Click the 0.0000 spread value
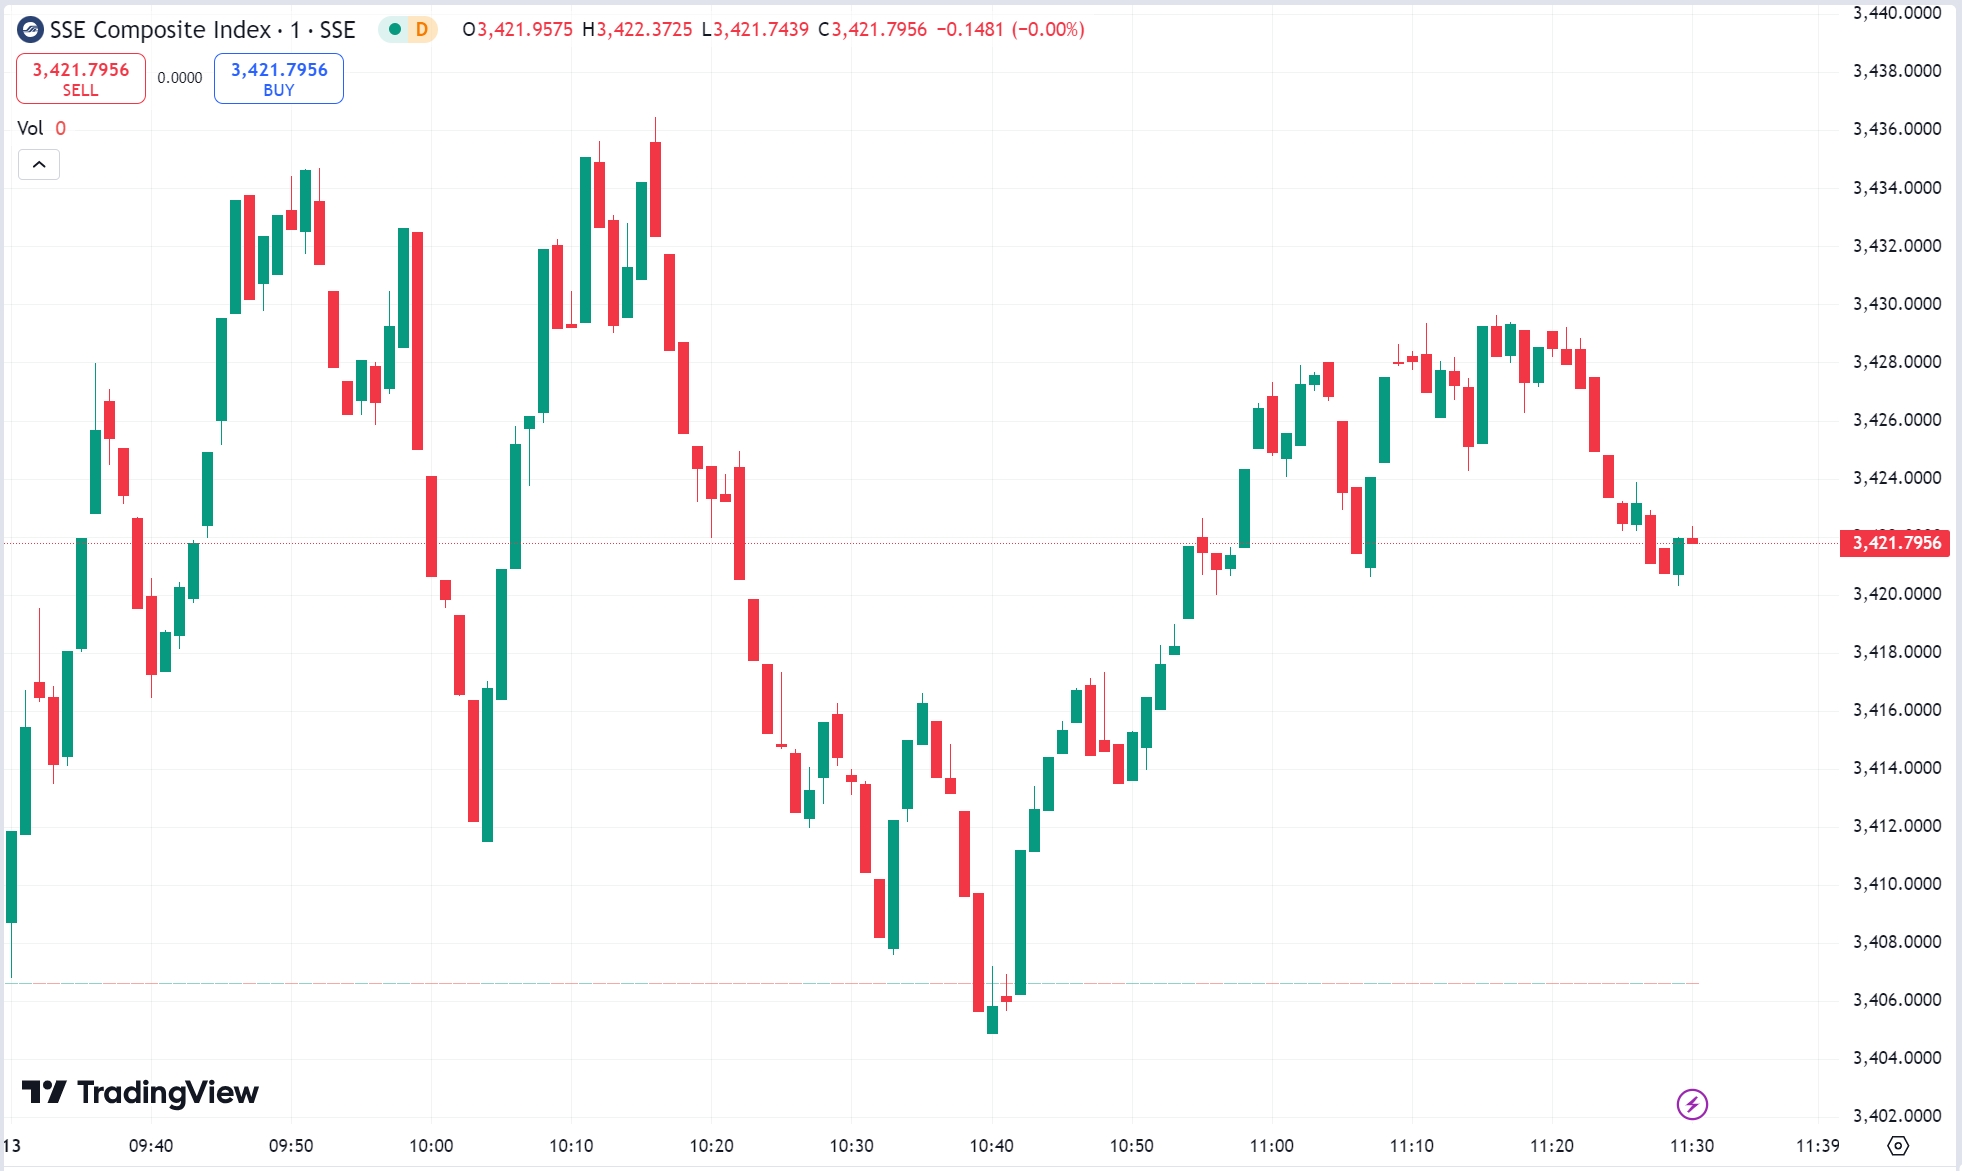The height and width of the screenshot is (1171, 1962). click(179, 77)
